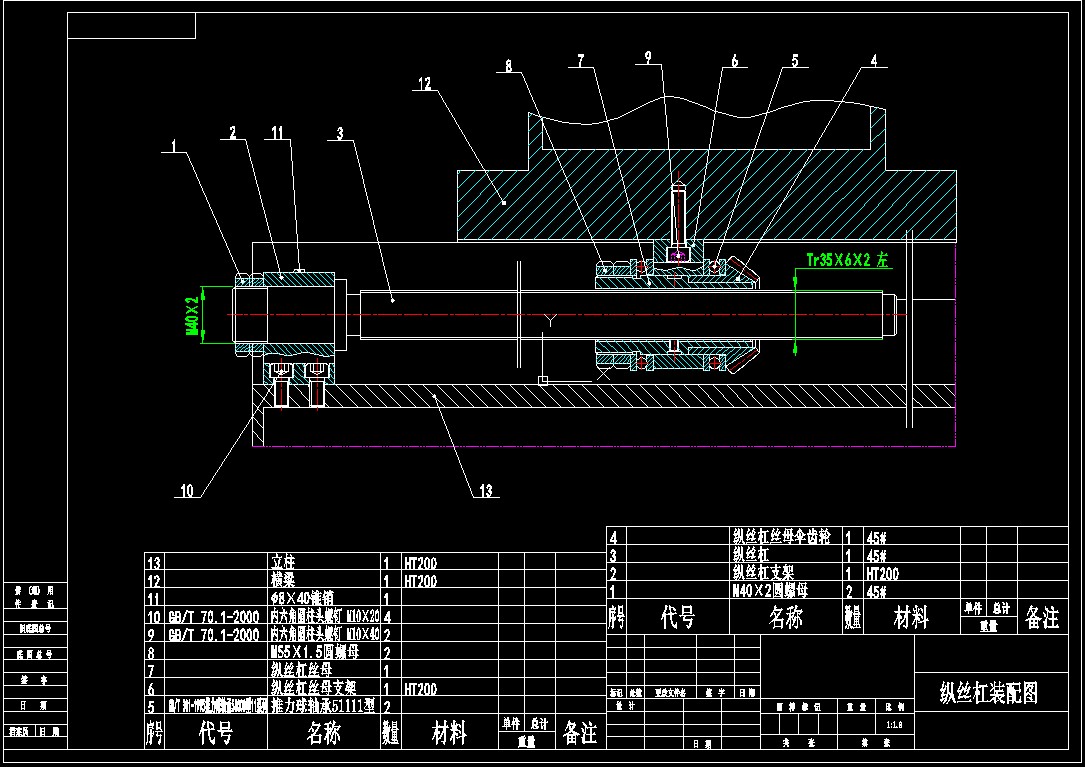Click balloon callout number 8 on drawing
The height and width of the screenshot is (767, 1085).
click(509, 66)
